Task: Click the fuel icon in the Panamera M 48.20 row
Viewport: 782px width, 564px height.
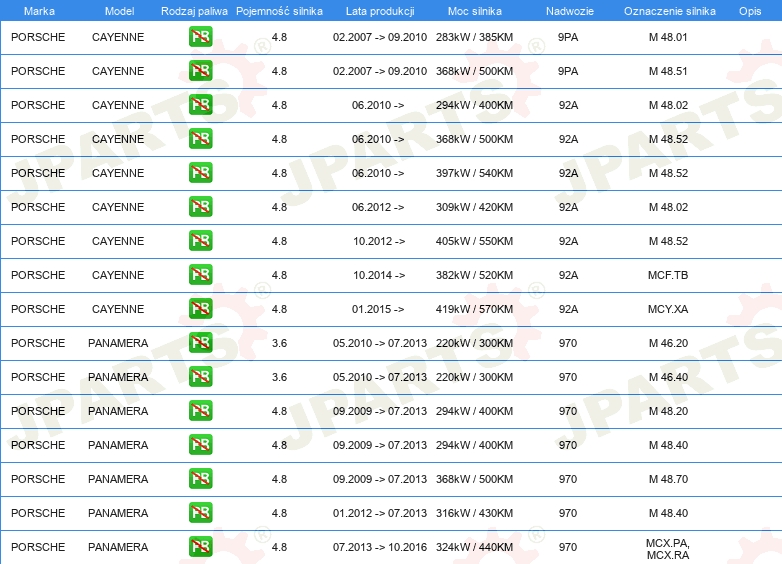Action: coord(200,411)
